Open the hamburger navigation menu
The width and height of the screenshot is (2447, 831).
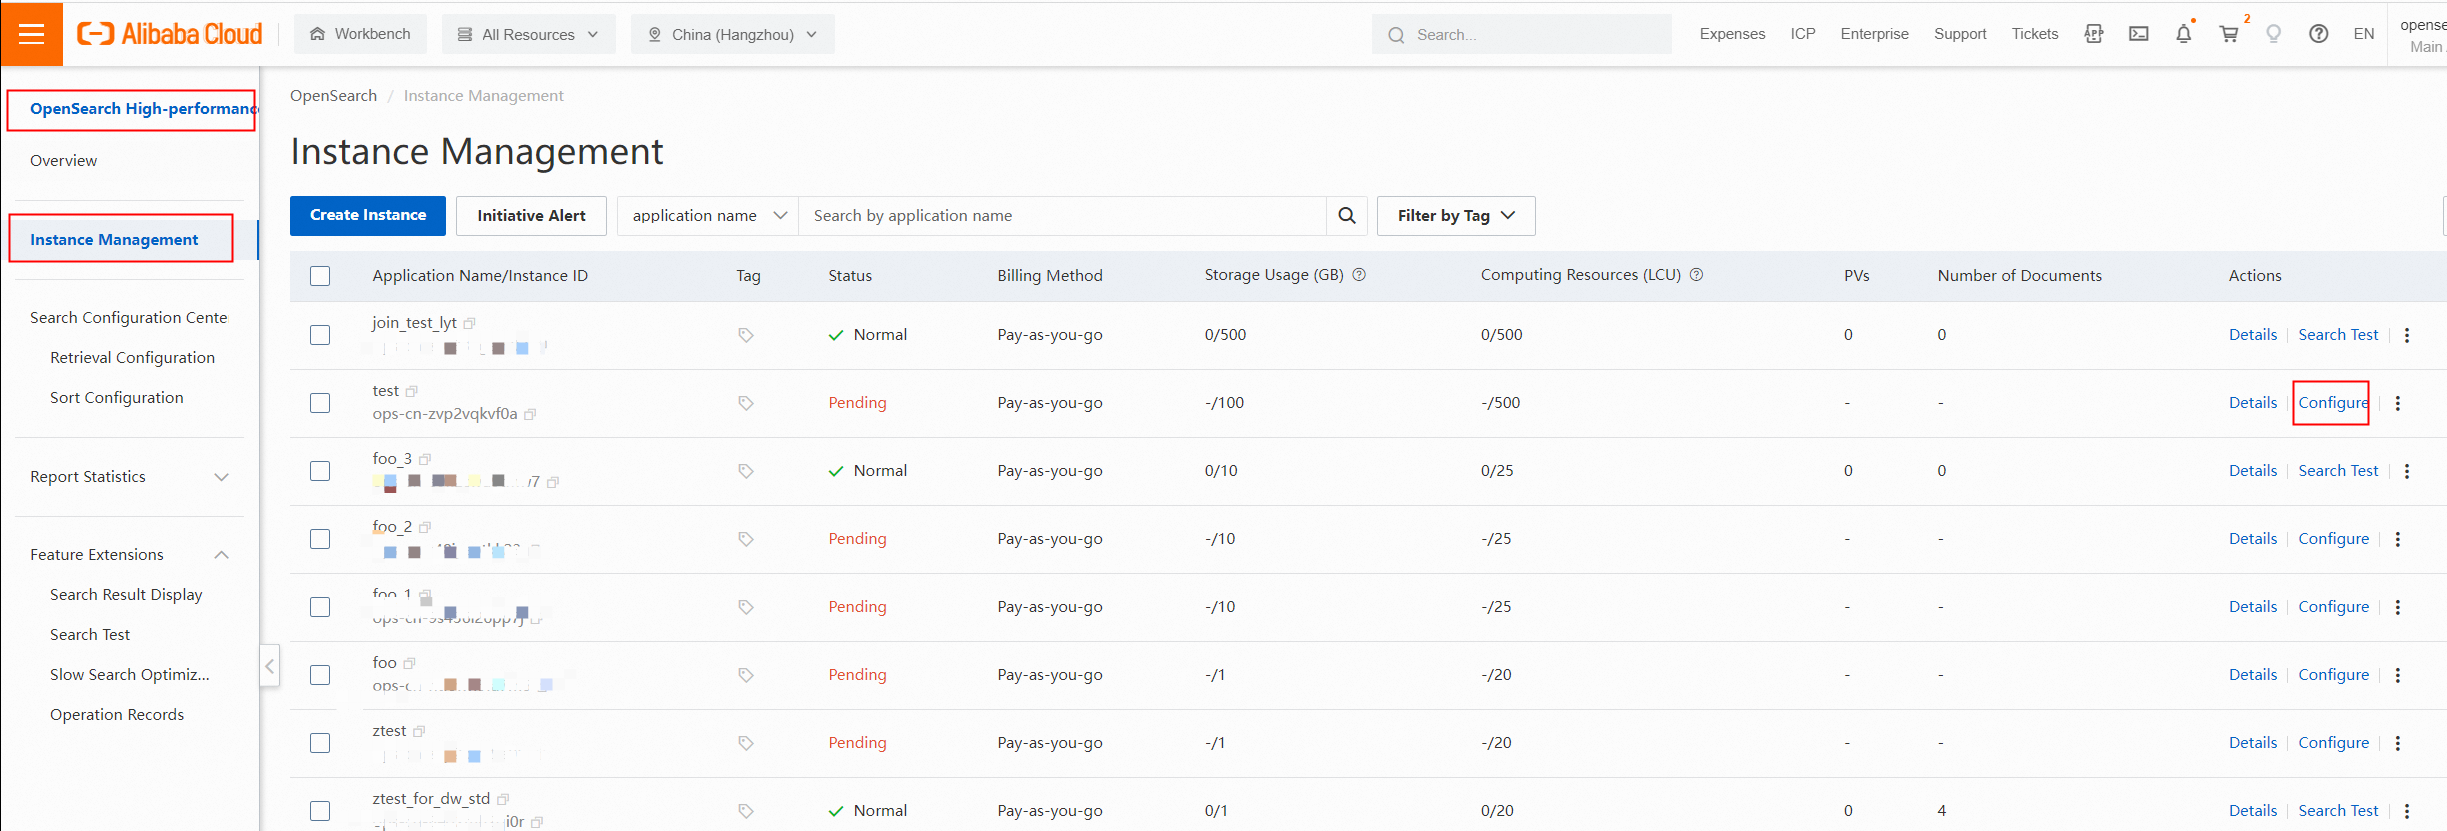click(x=32, y=34)
